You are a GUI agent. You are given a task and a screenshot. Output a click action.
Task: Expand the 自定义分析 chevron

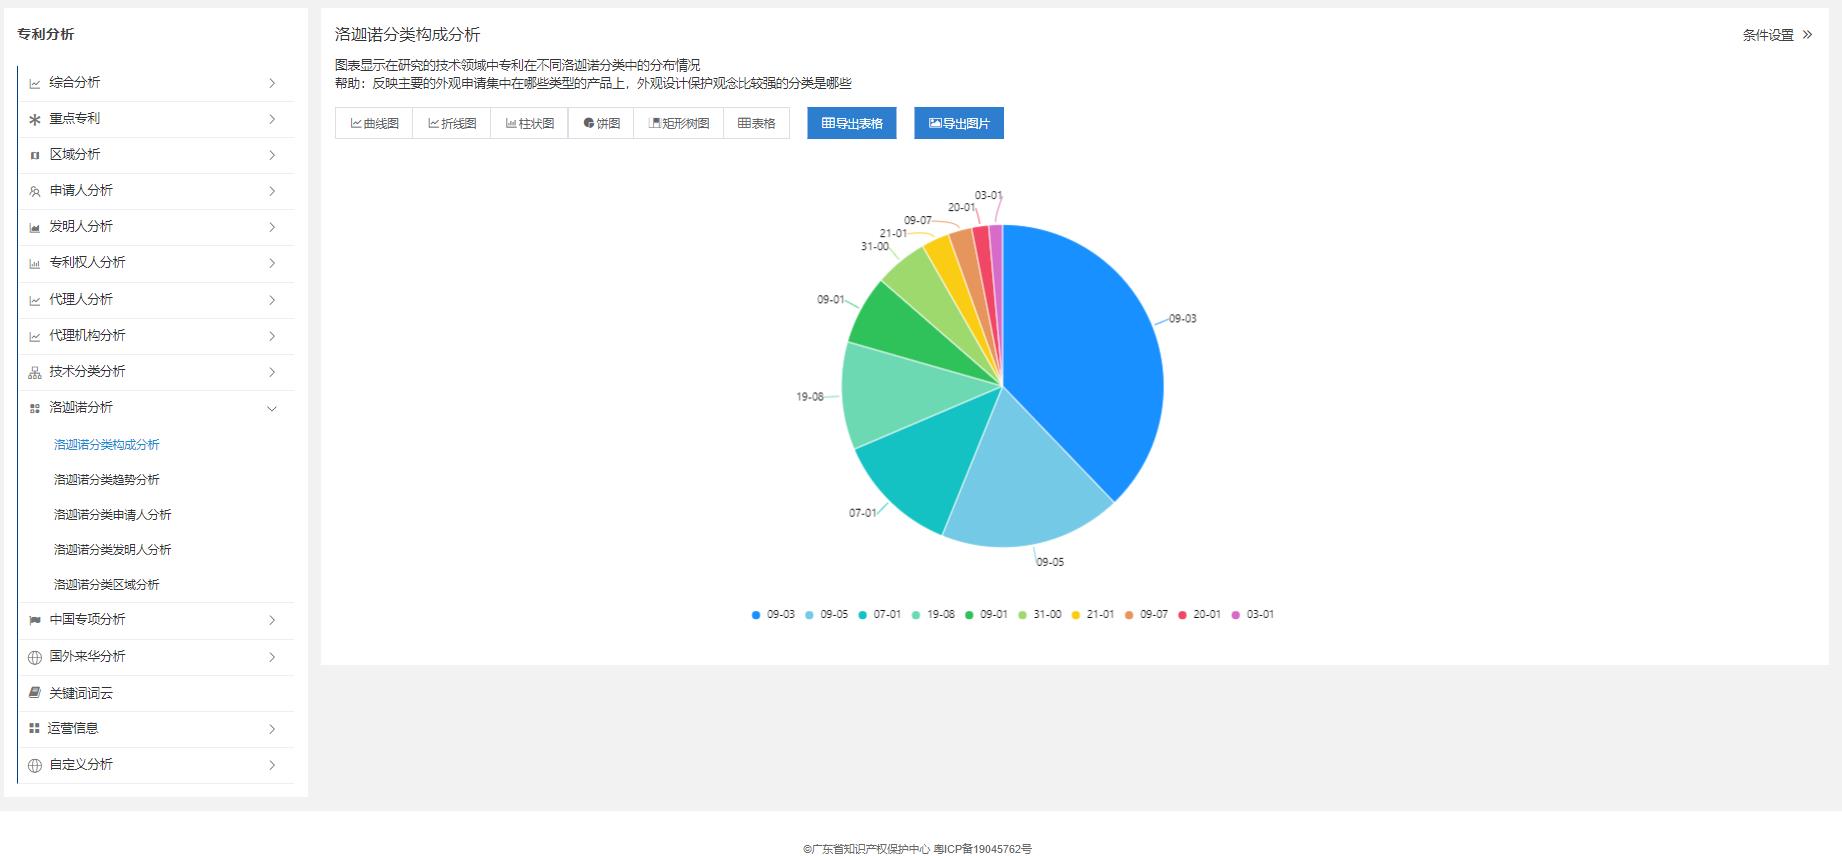(272, 765)
